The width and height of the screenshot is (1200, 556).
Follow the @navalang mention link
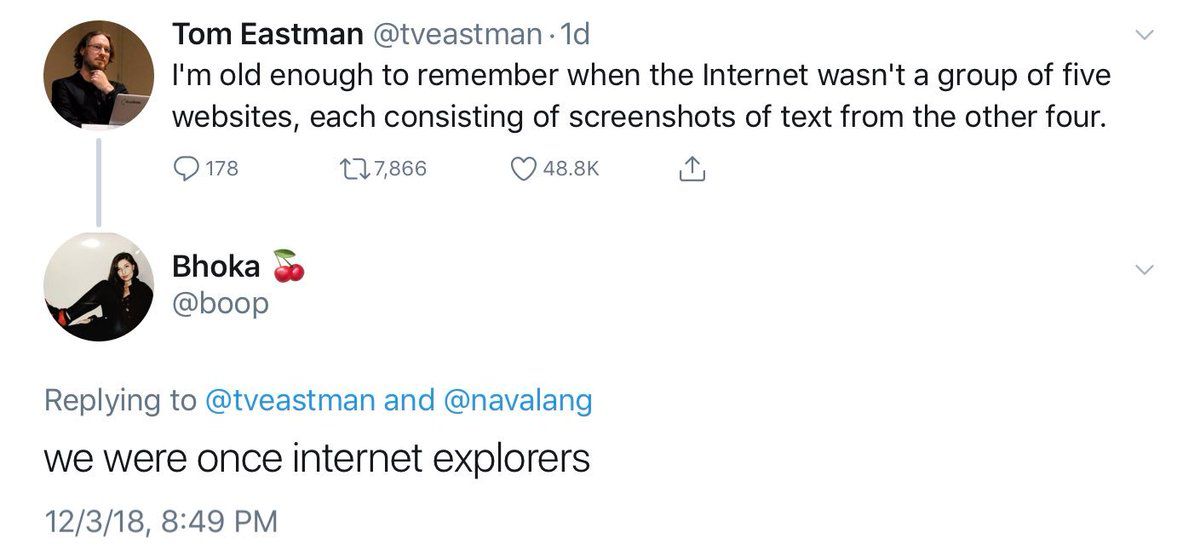click(517, 401)
